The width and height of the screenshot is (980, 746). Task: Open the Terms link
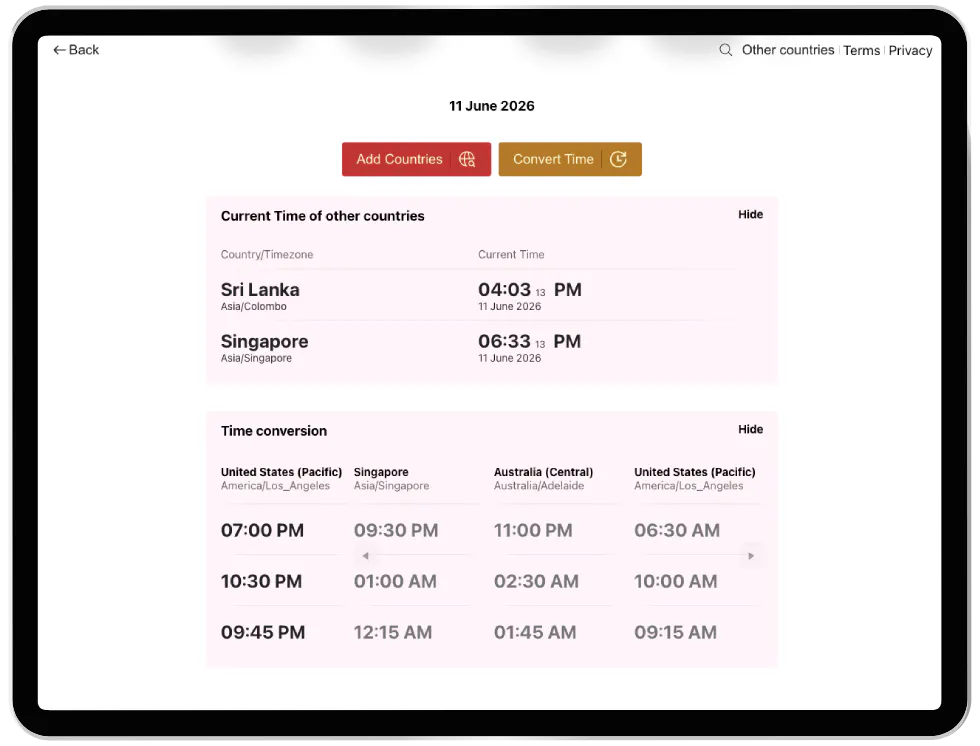[861, 51]
